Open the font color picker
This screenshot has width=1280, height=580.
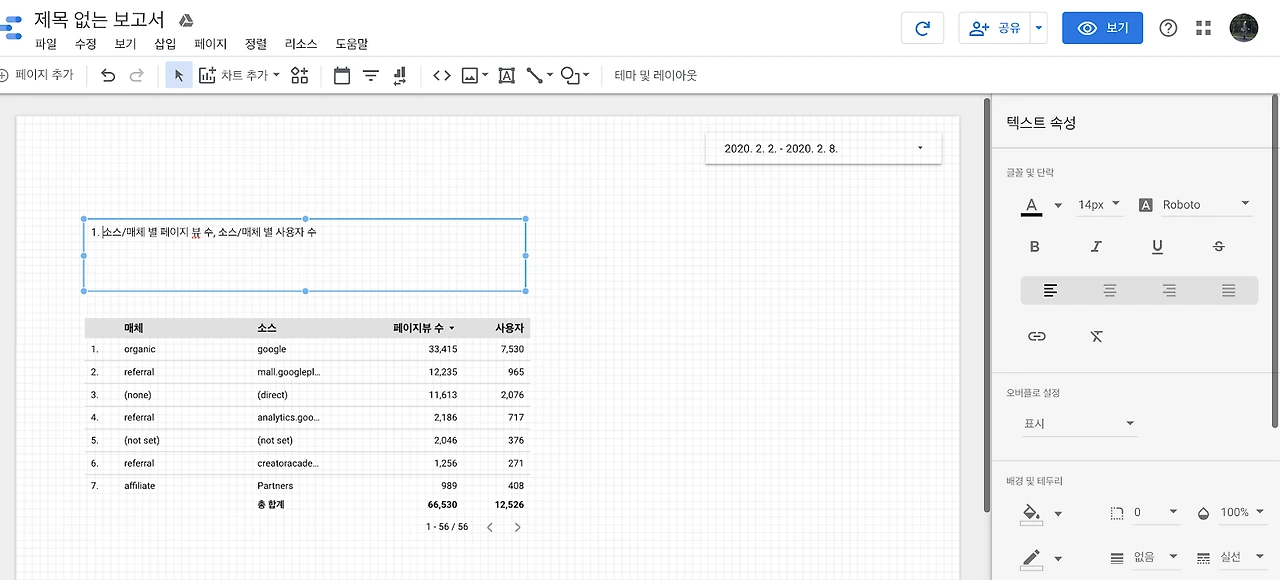[1040, 206]
